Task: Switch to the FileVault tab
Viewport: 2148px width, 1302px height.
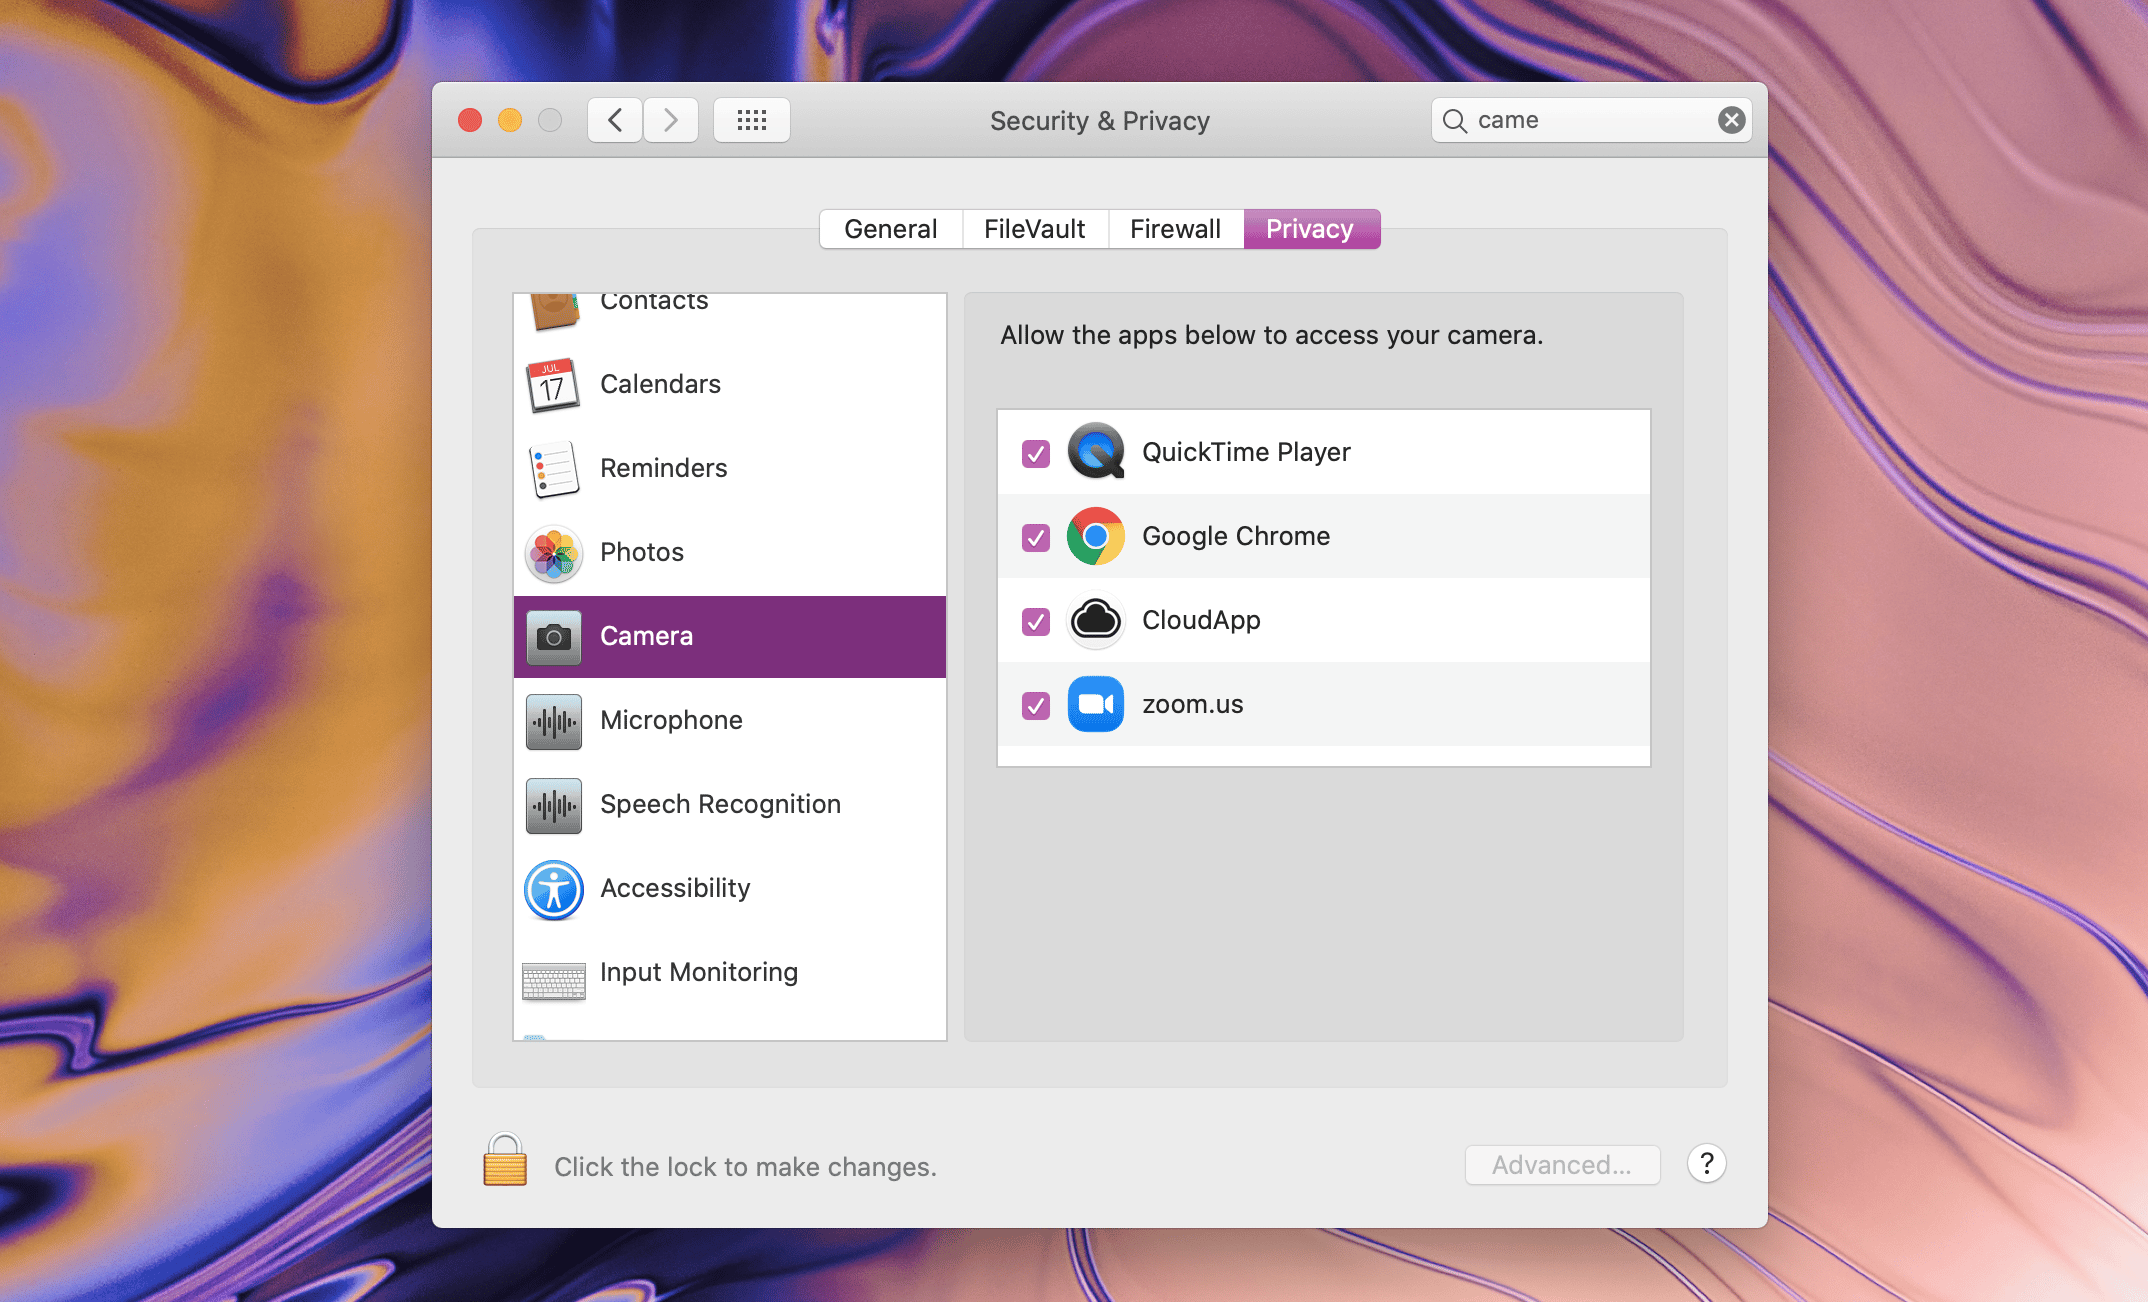Action: click(1035, 229)
